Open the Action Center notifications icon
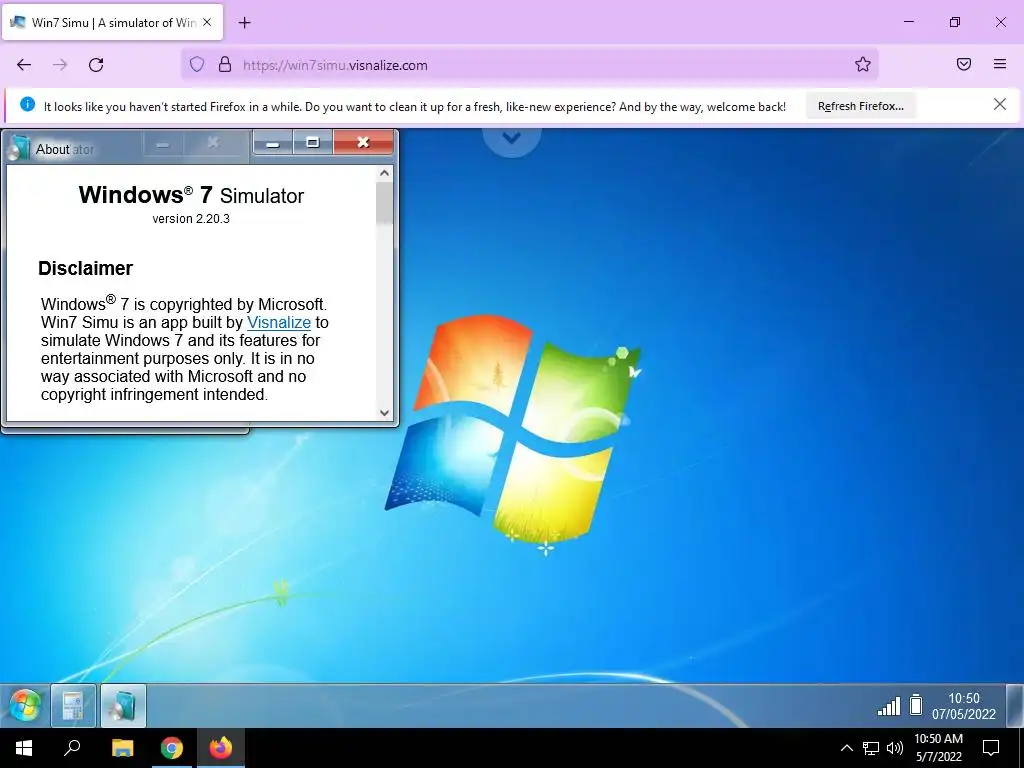The height and width of the screenshot is (768, 1024). tap(991, 748)
